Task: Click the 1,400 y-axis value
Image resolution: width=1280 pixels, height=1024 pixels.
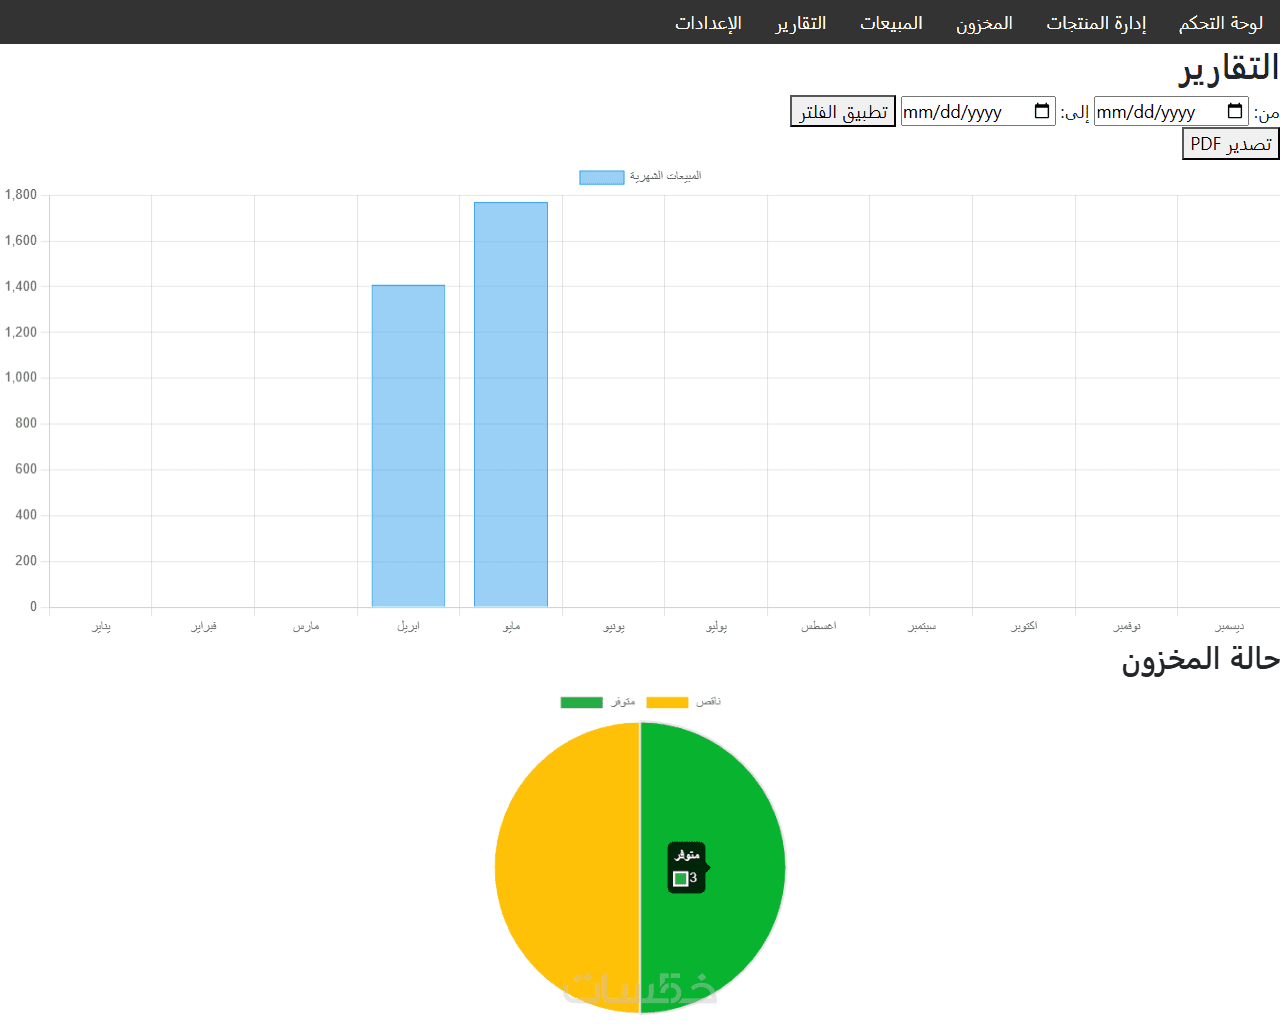Action: (20, 286)
